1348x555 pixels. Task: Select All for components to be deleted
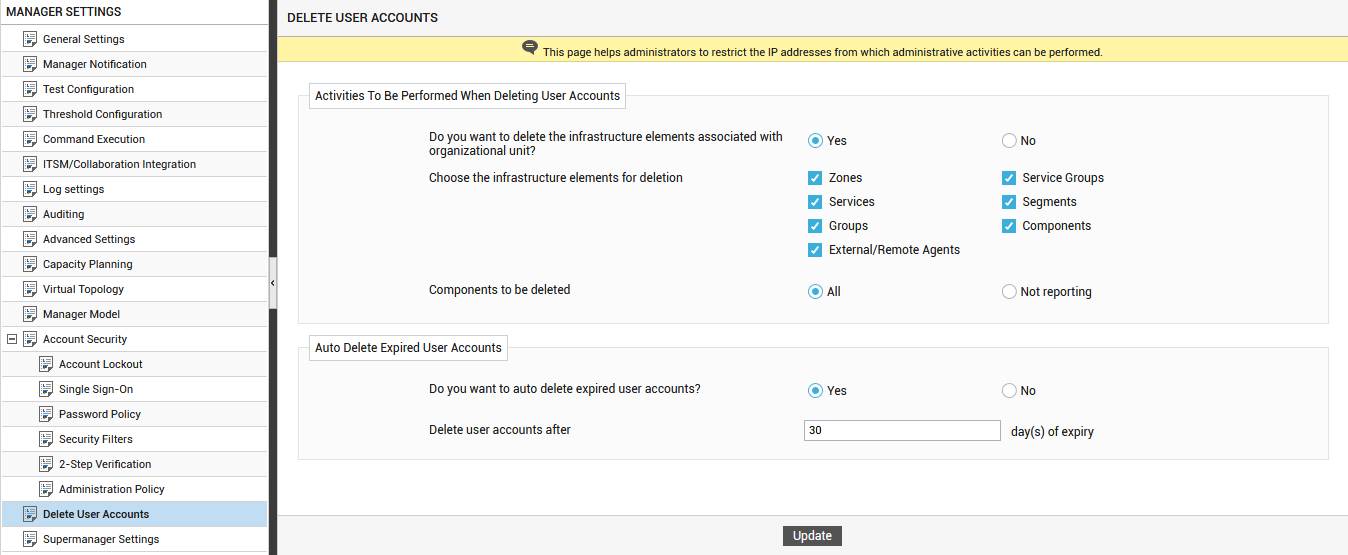pos(815,292)
